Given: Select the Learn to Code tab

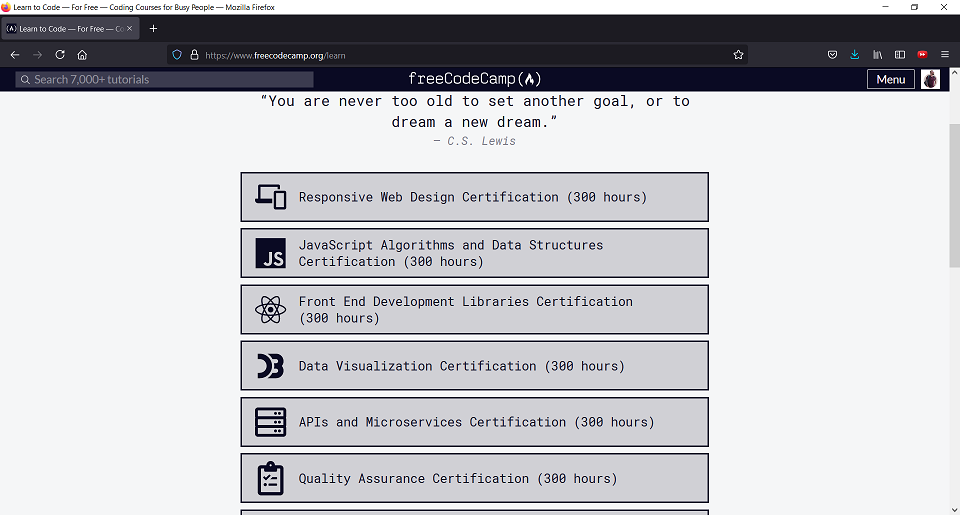Looking at the screenshot, I should tap(70, 29).
